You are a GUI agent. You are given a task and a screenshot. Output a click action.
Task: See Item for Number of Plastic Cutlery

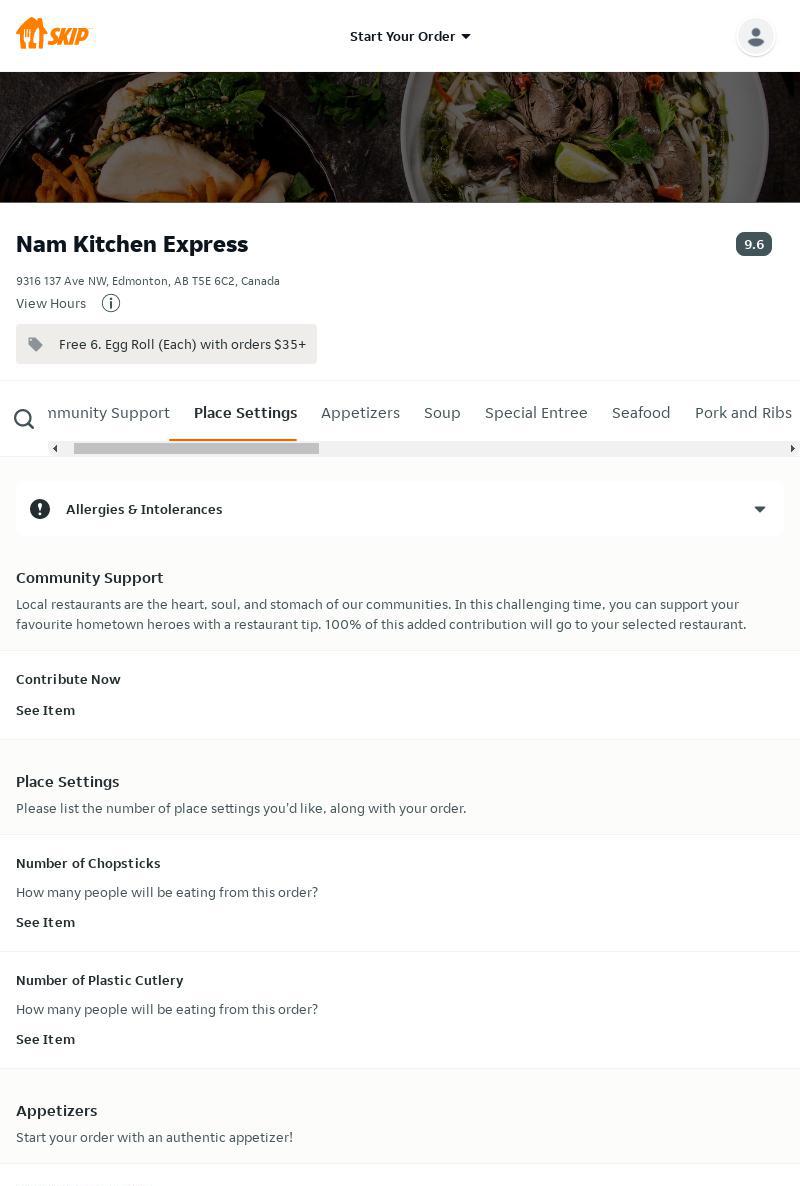click(45, 1039)
